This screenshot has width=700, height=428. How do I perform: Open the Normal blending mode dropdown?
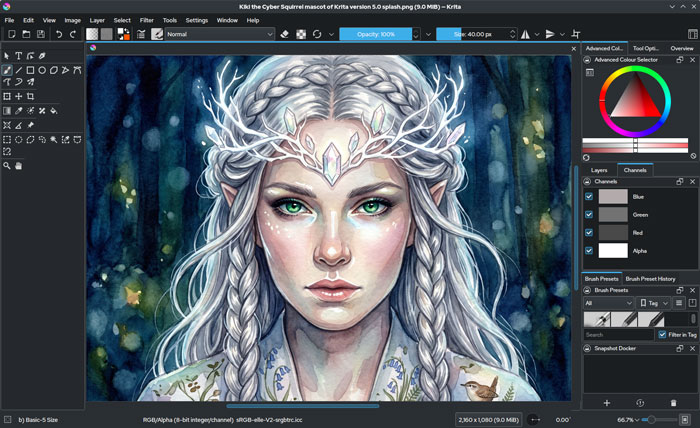point(219,34)
